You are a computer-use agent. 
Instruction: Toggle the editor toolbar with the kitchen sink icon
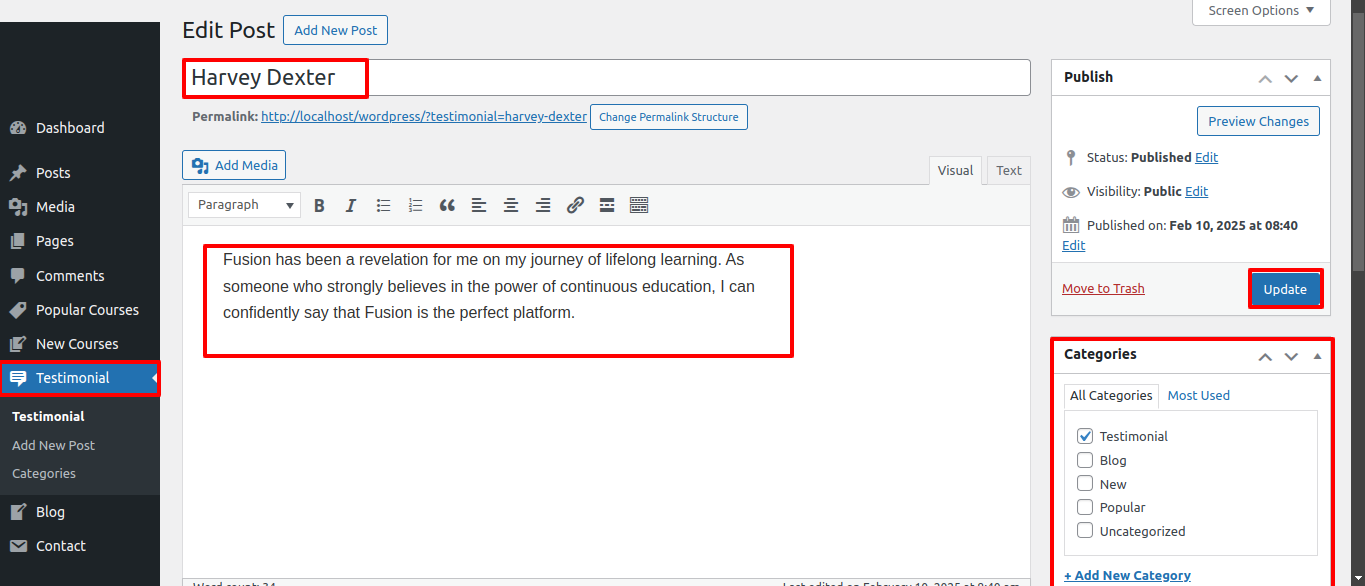coord(639,205)
